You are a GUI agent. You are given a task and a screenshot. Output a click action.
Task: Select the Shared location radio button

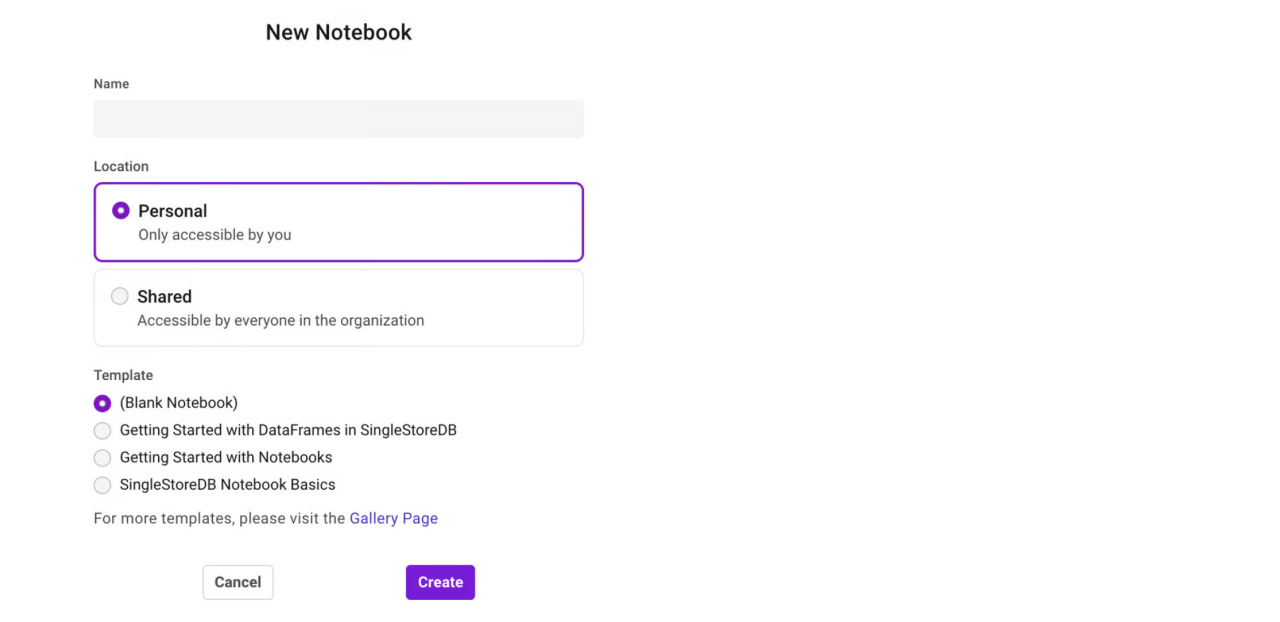(120, 296)
